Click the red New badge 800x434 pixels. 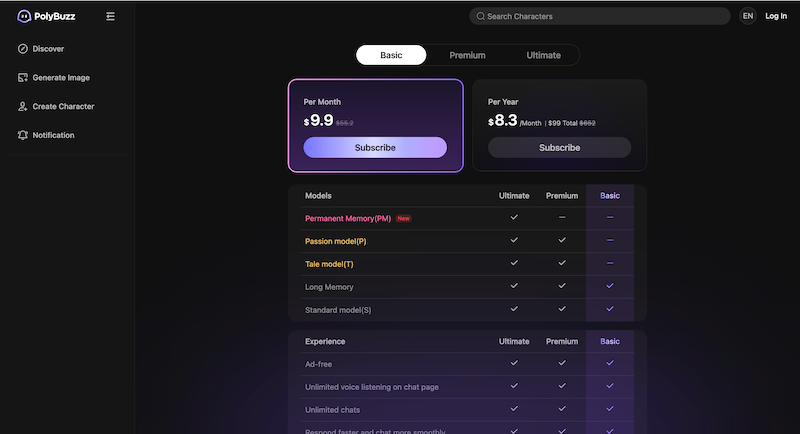(403, 217)
